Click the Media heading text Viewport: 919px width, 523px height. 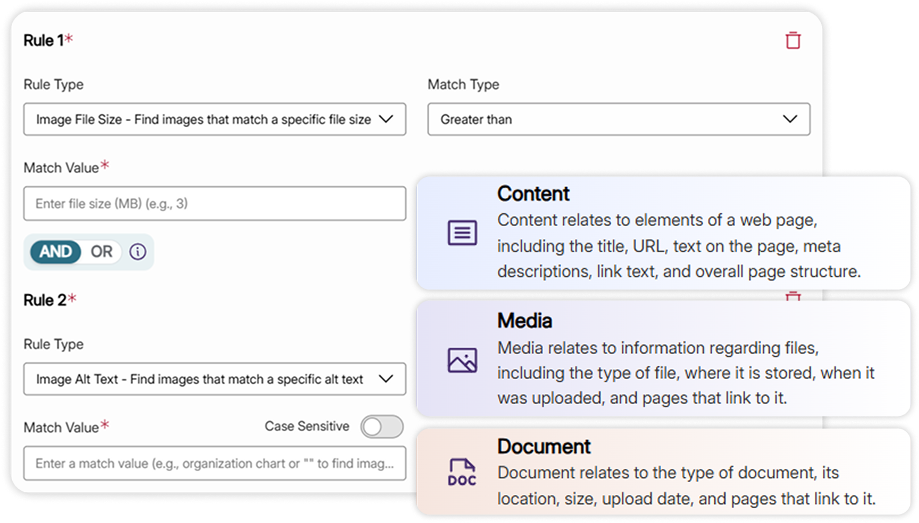[525, 321]
